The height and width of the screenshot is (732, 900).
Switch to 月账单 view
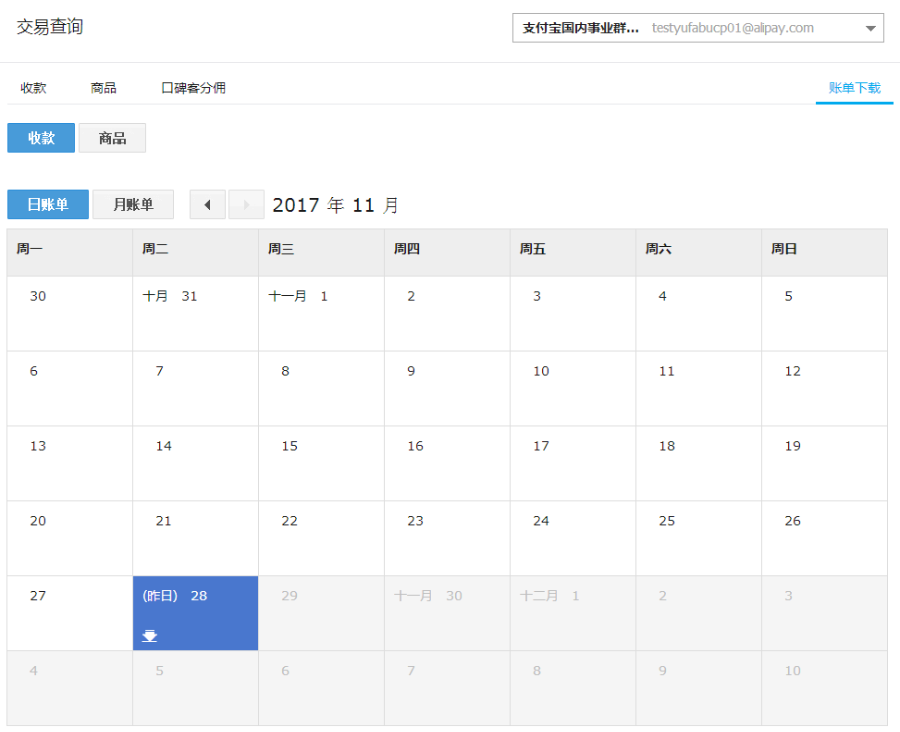pyautogui.click(x=133, y=204)
